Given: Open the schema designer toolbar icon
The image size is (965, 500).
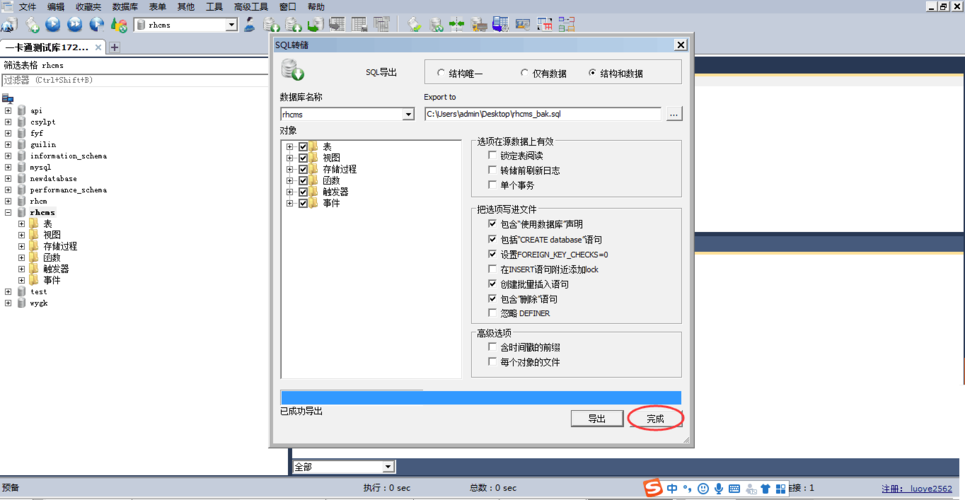Looking at the screenshot, I should tap(567, 25).
